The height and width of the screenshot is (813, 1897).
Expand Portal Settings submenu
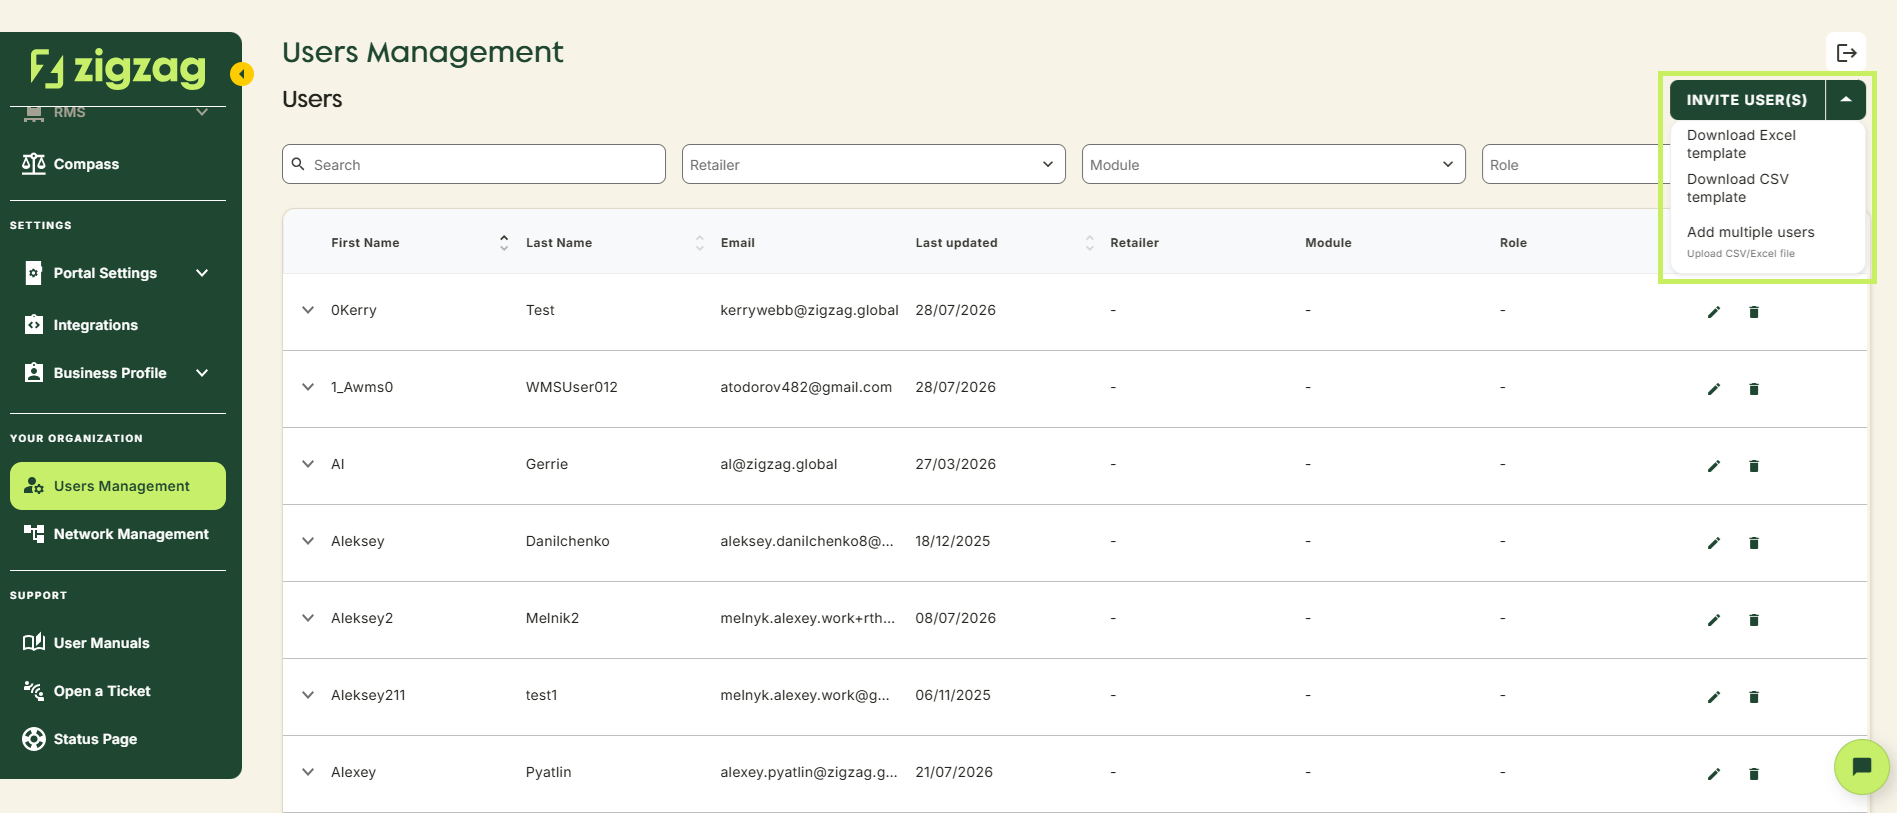pos(202,273)
